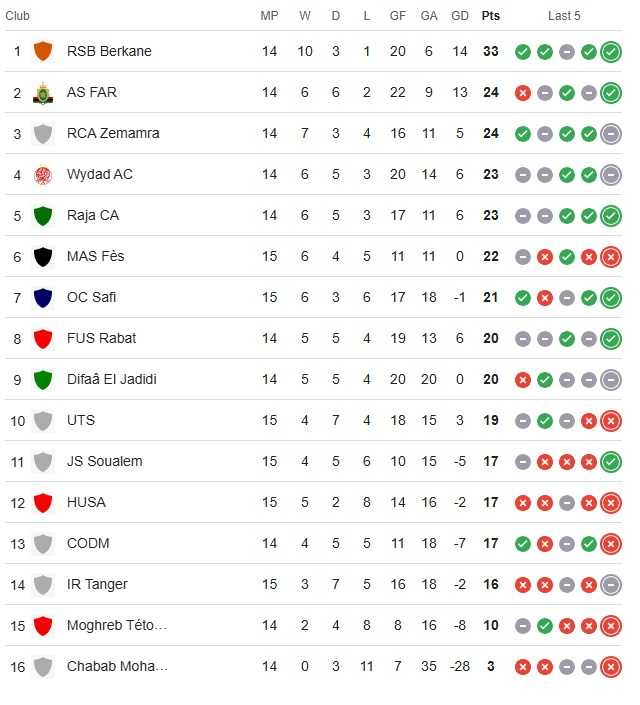
Task: Click the FUS Rabat red shield icon
Action: 43,339
